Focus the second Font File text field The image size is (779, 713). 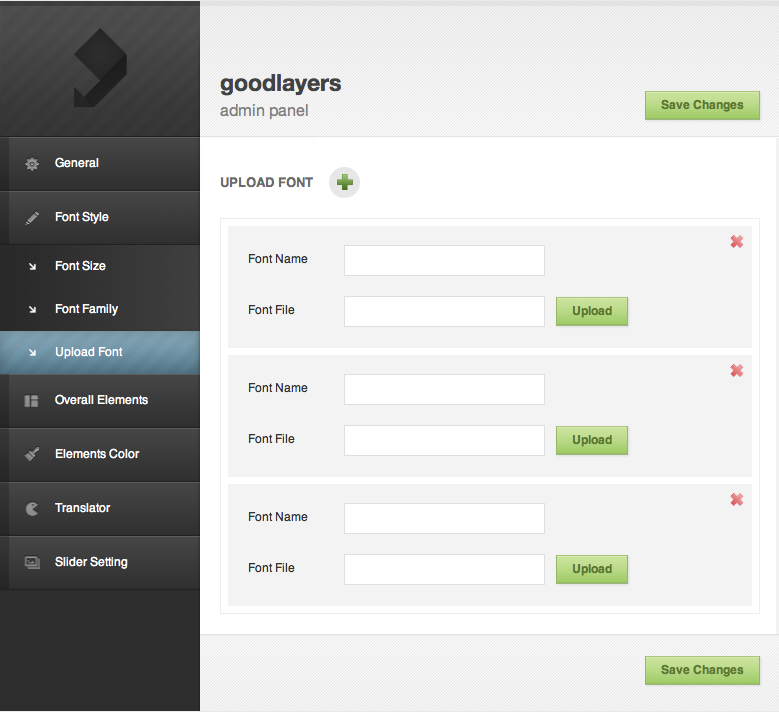coord(444,440)
